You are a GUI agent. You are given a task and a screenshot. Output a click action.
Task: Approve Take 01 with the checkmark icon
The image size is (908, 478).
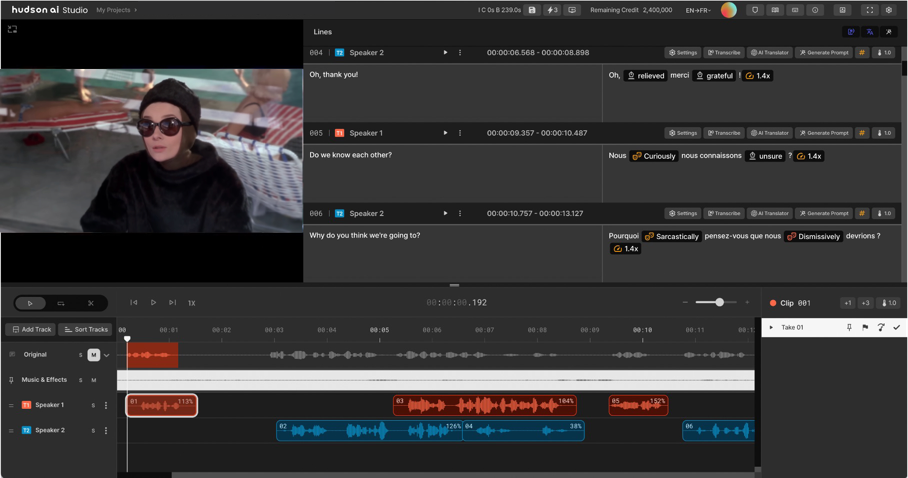(x=897, y=327)
